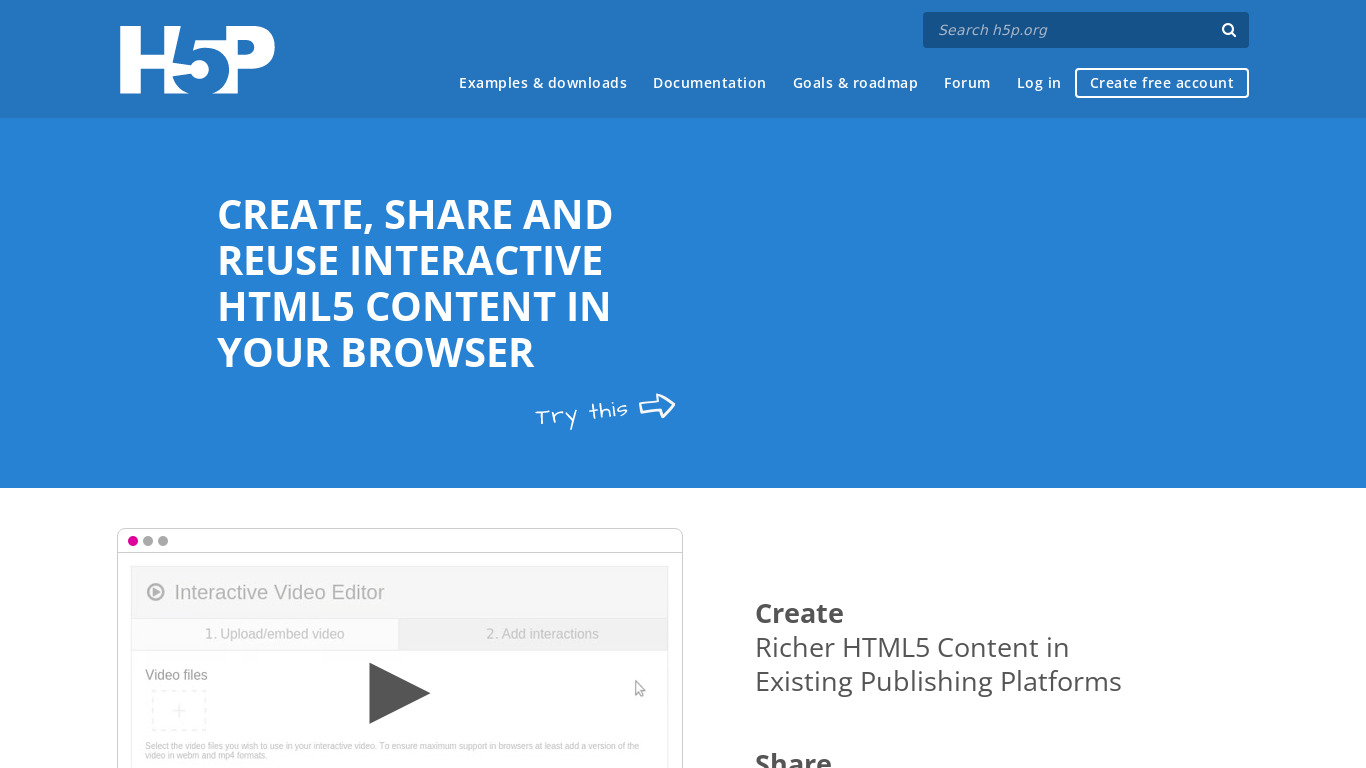Click the Video files label
This screenshot has height=768, width=1366.
pyautogui.click(x=176, y=675)
